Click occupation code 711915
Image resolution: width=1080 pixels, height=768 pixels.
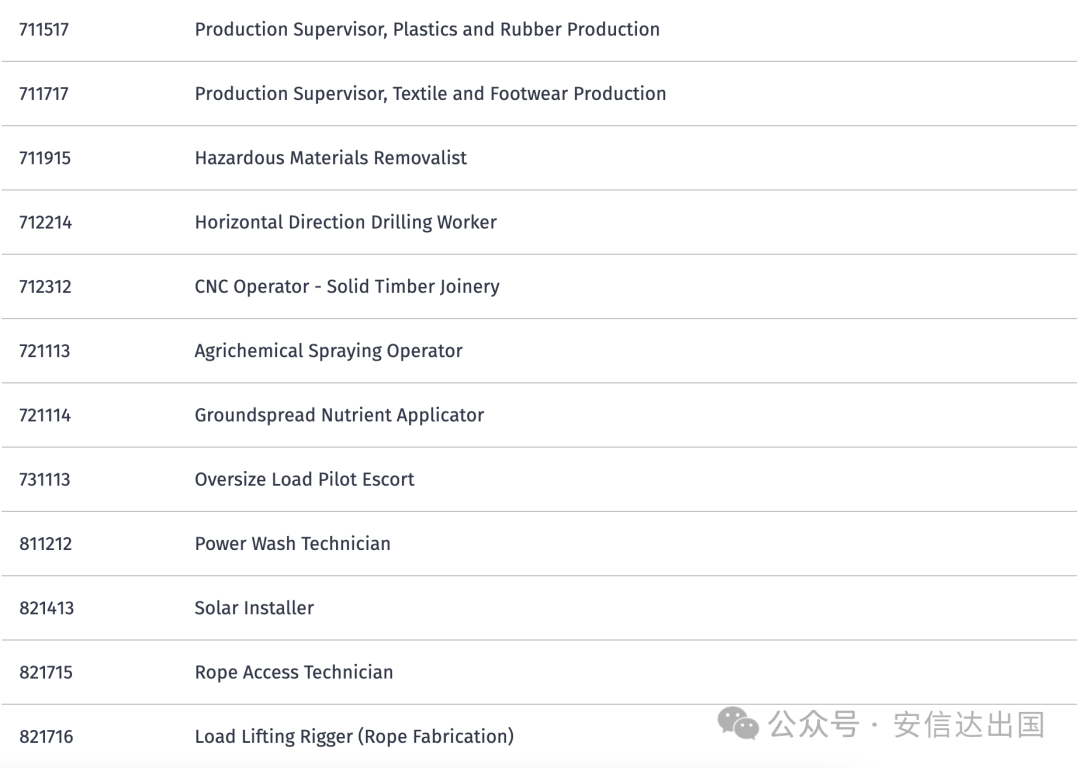(45, 158)
